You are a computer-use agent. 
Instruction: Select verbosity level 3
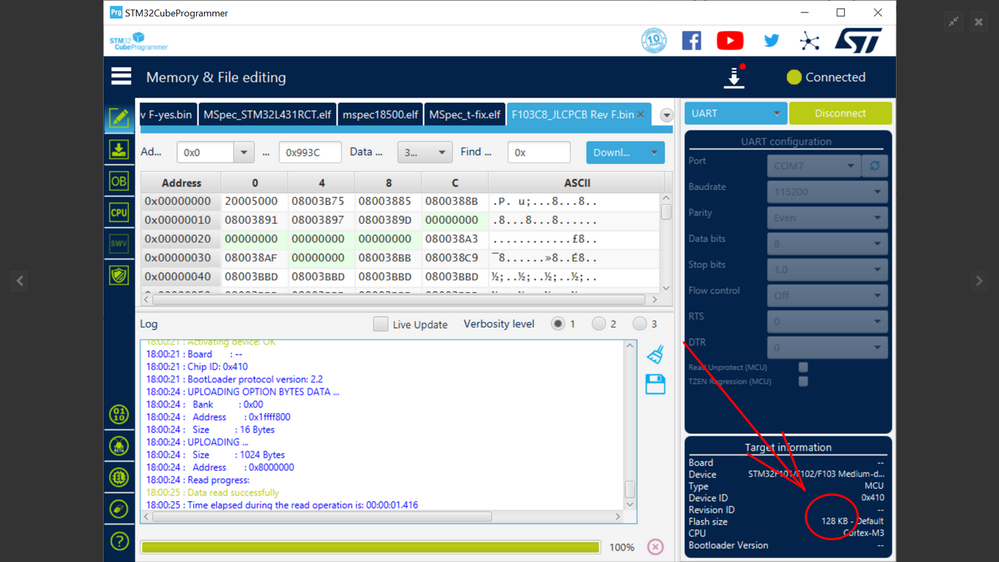click(639, 324)
